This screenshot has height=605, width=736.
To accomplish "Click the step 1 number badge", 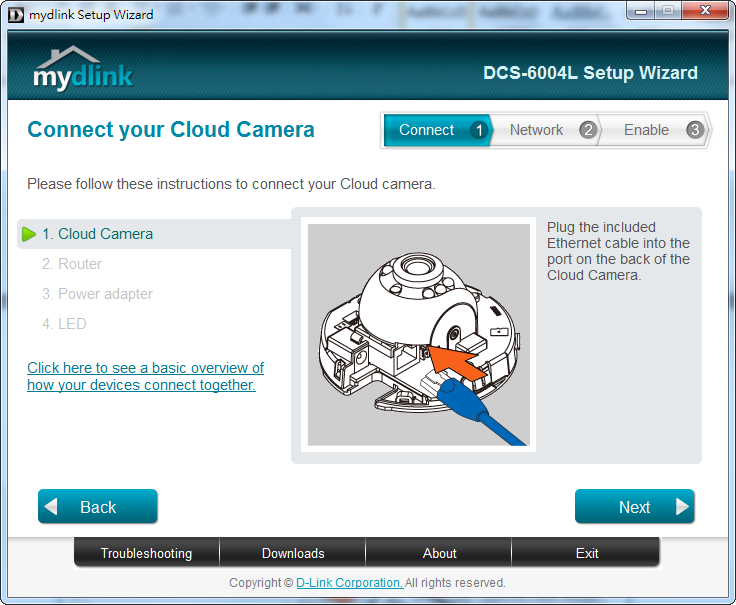I will pyautogui.click(x=479, y=130).
